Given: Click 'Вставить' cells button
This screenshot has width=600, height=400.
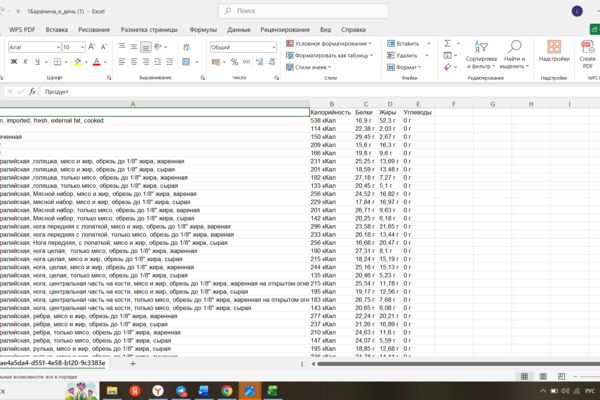Looking at the screenshot, I should pyautogui.click(x=403, y=44).
